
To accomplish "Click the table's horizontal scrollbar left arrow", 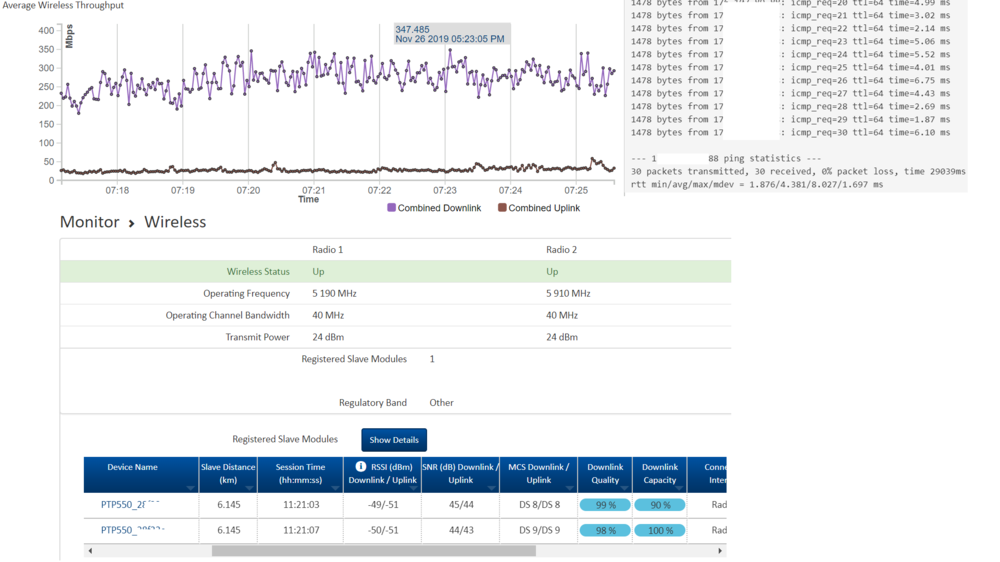I will [90, 551].
